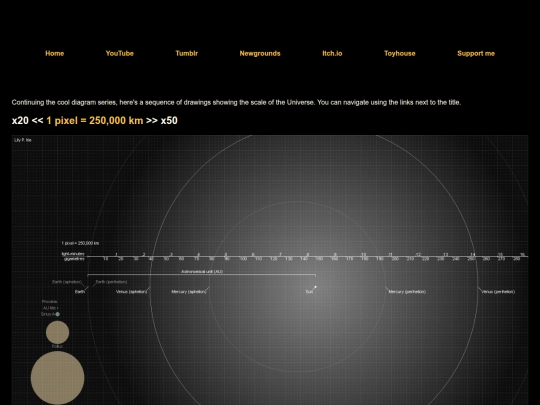The height and width of the screenshot is (405, 540).
Task: Visit the Tumblr link
Action: point(187,53)
